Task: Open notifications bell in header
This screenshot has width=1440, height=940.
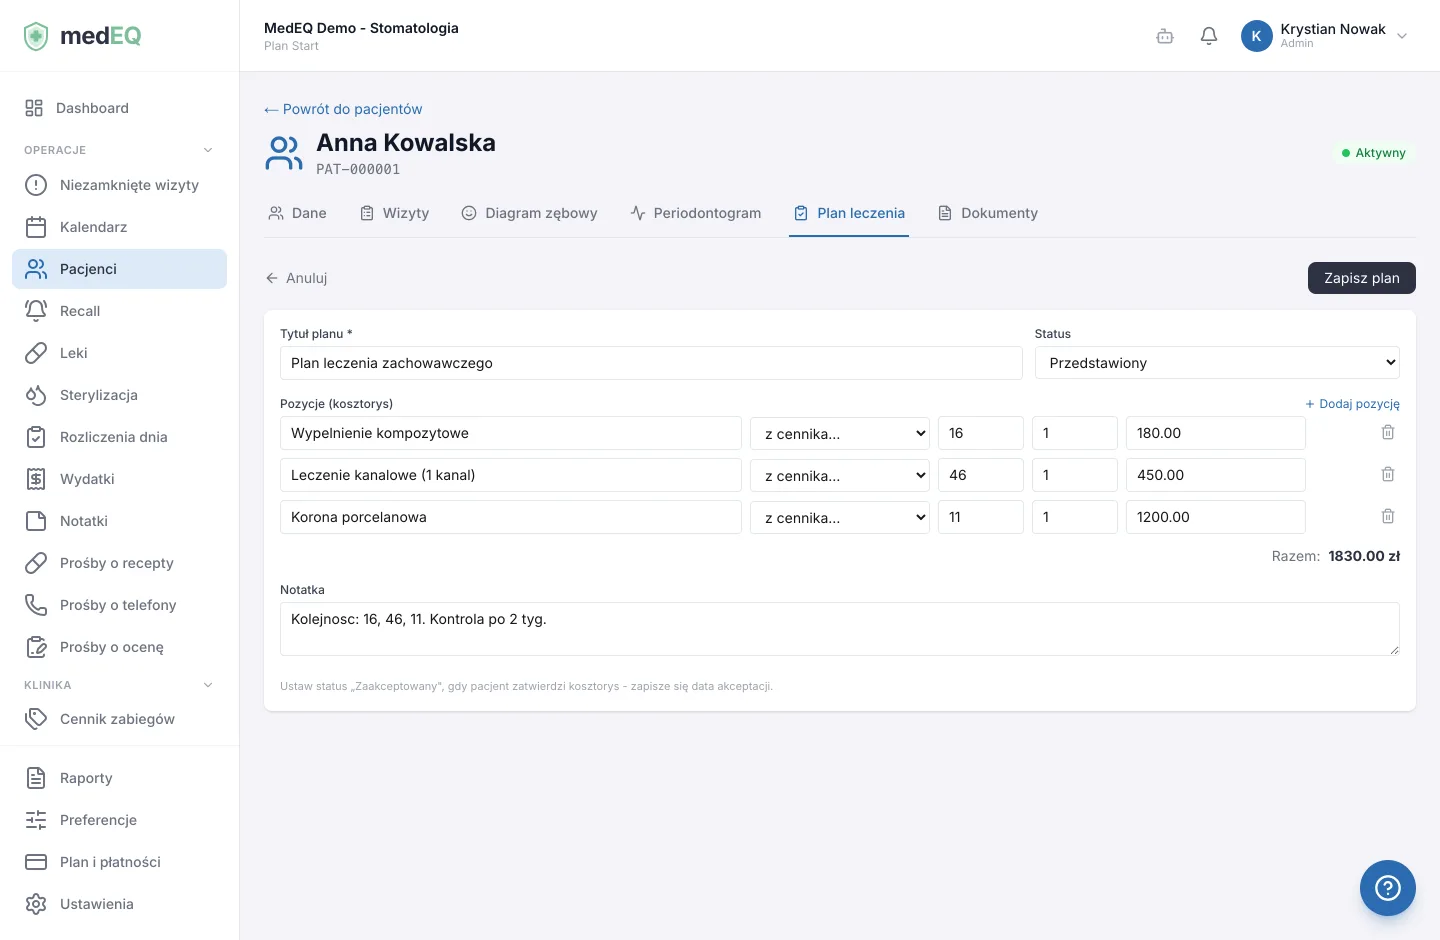Action: [1209, 36]
